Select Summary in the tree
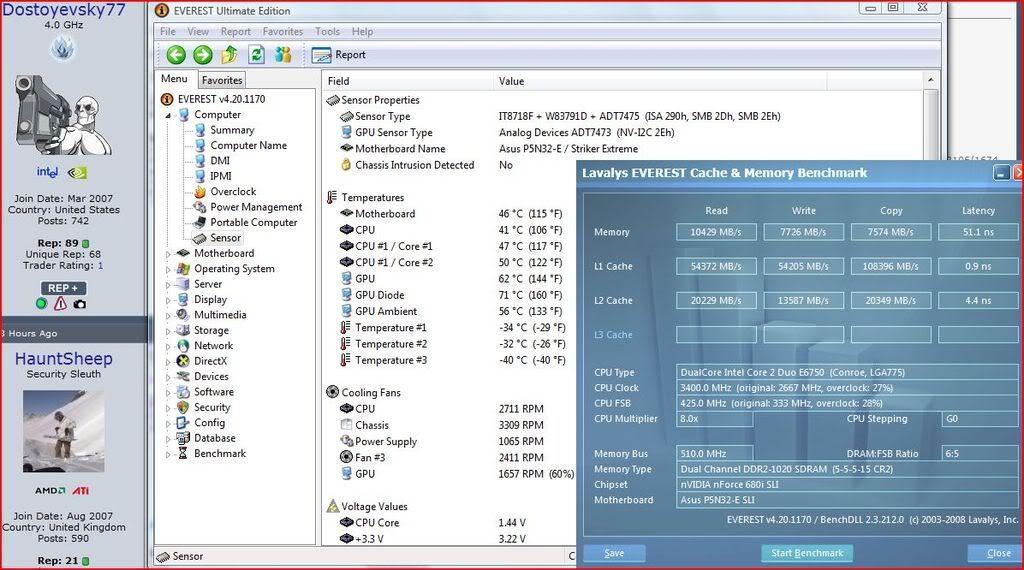 tap(232, 130)
